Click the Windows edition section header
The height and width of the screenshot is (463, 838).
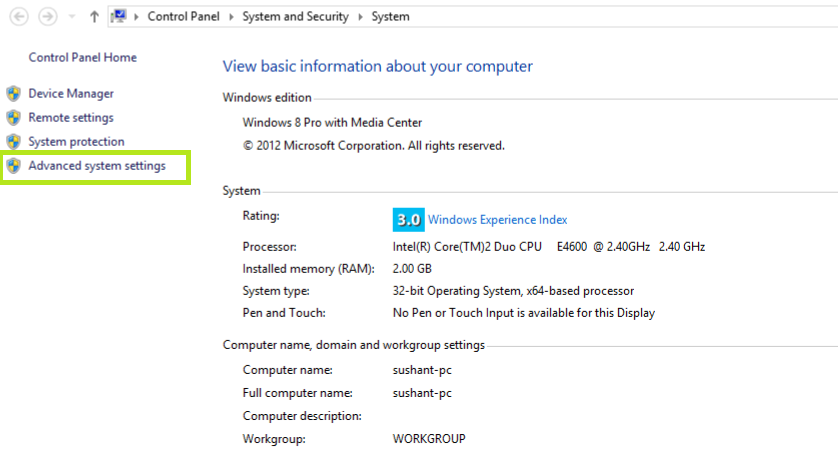point(267,97)
